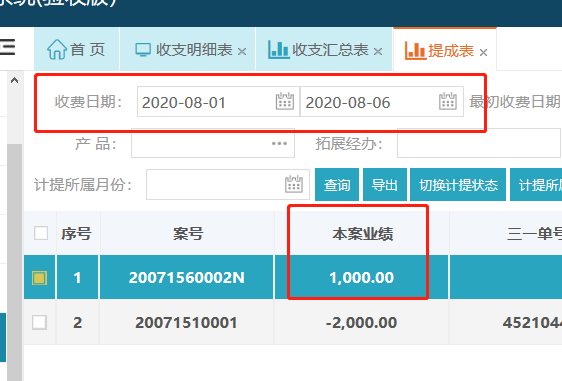The width and height of the screenshot is (562, 381).
Task: Open calendar picker for 计提所属月份
Action: point(294,184)
